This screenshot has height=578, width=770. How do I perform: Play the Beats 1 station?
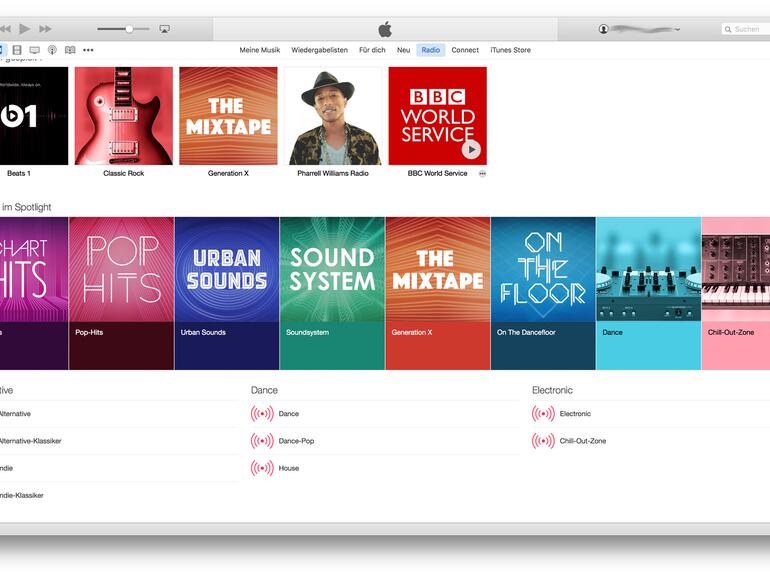pyautogui.click(x=32, y=116)
